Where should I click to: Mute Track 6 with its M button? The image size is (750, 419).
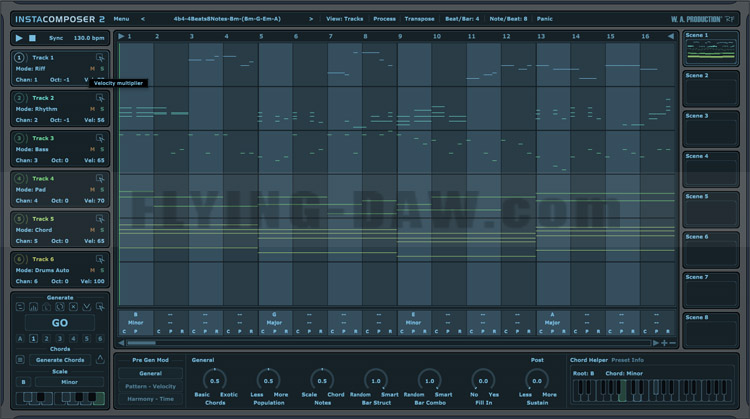92,270
